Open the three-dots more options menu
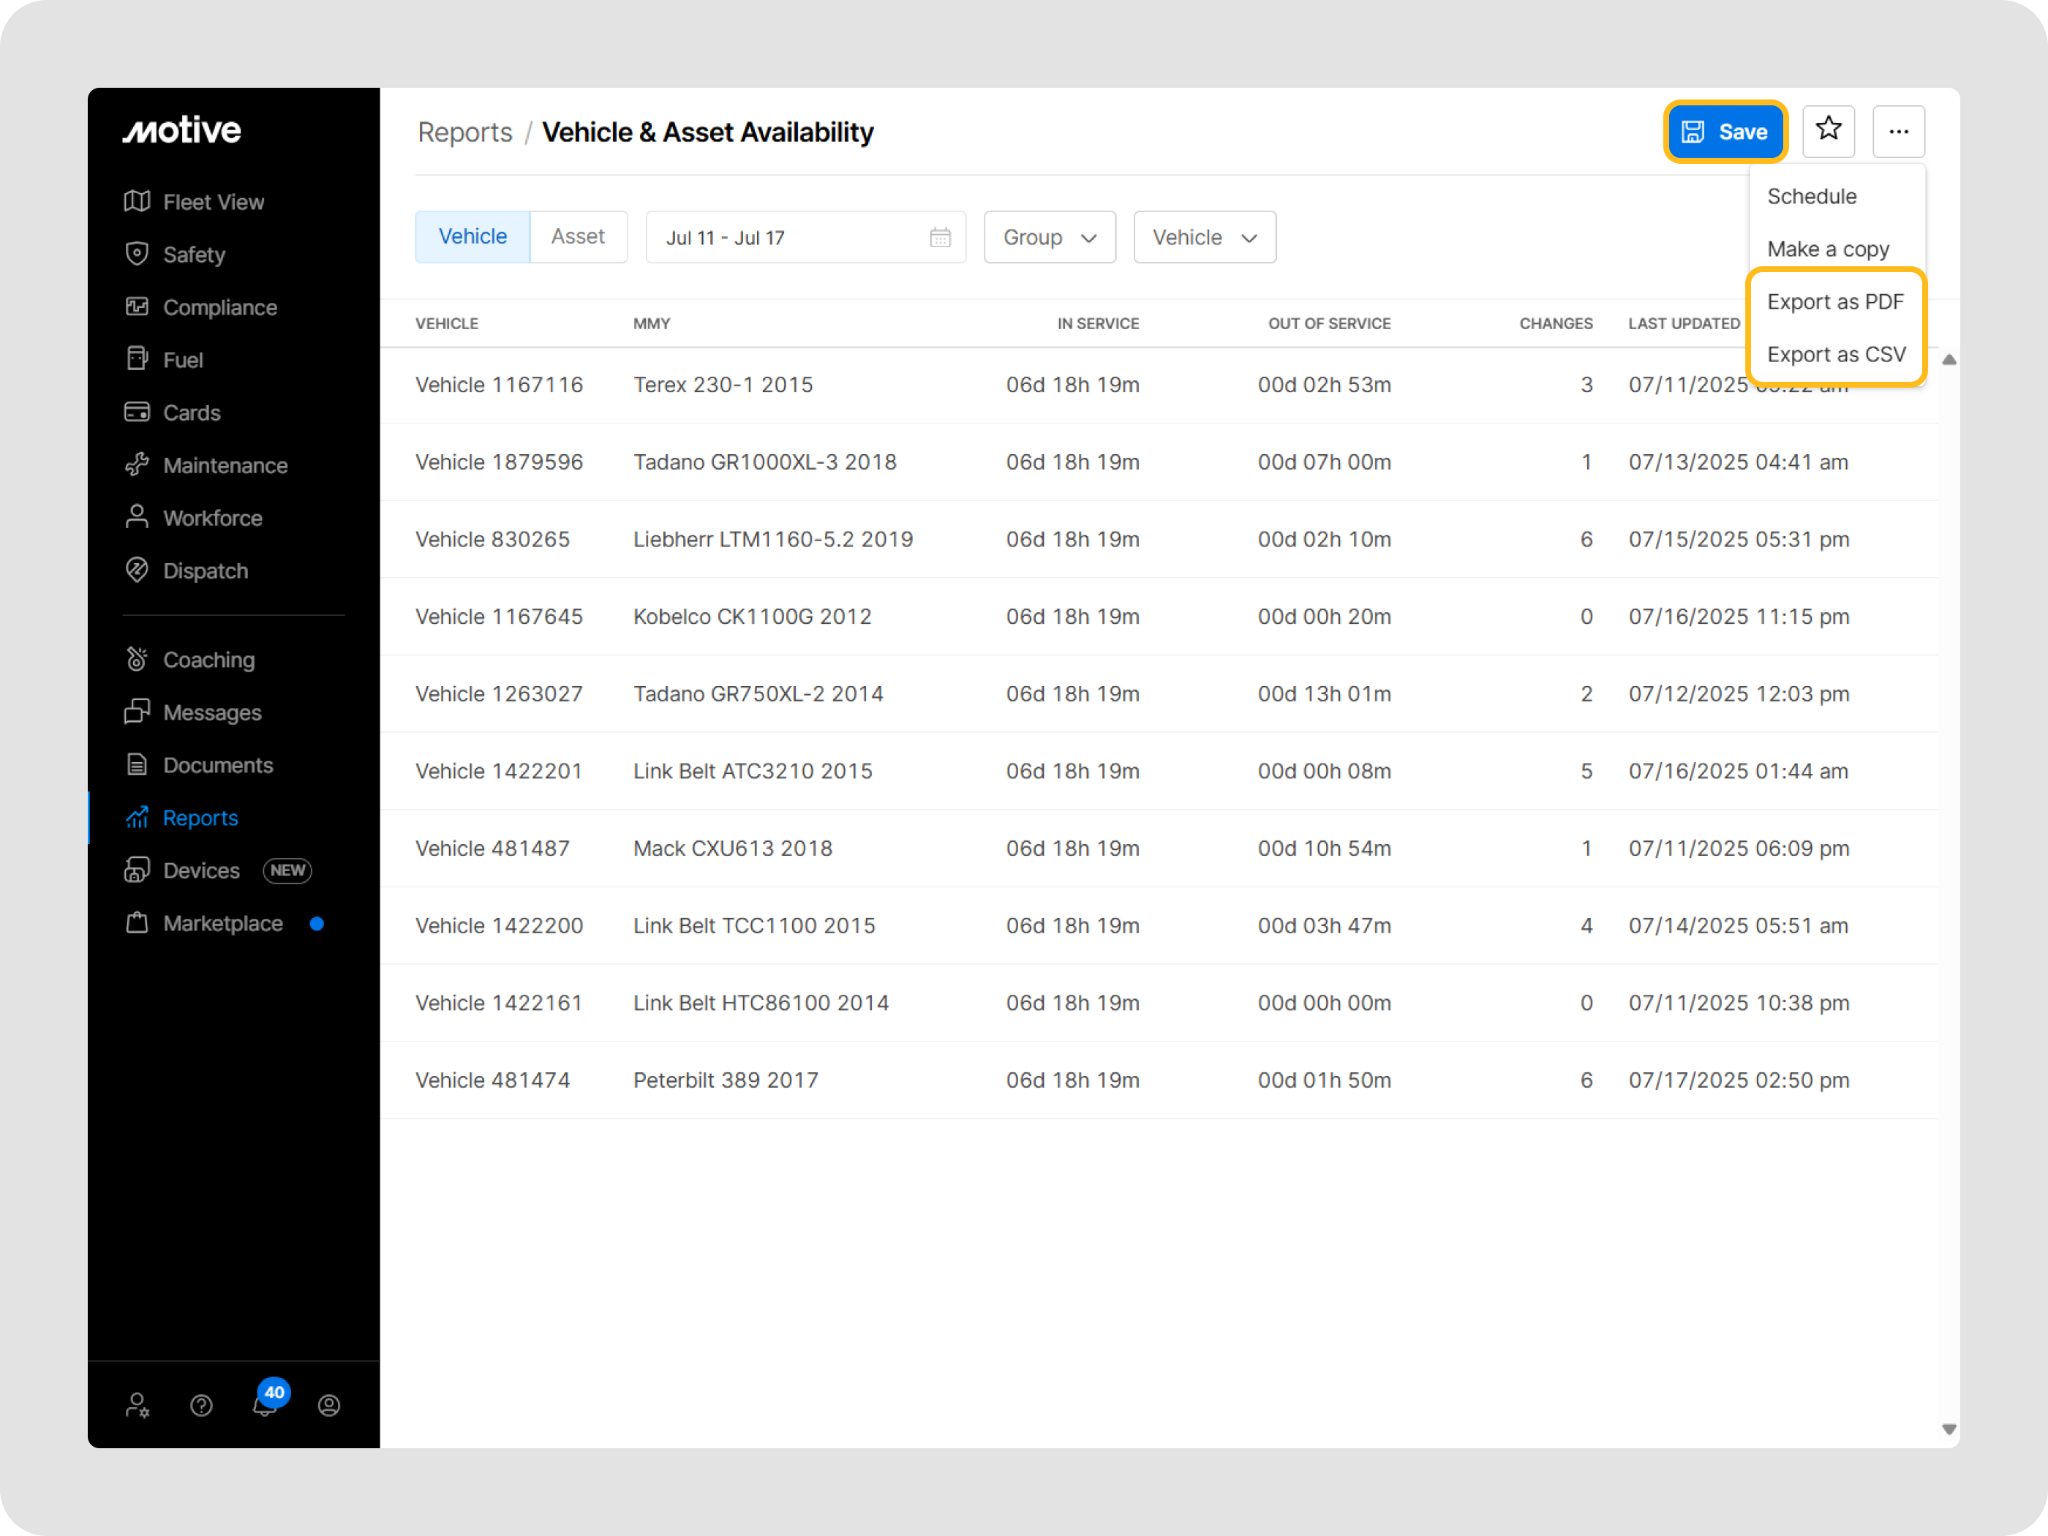This screenshot has height=1536, width=2048. tap(1898, 131)
